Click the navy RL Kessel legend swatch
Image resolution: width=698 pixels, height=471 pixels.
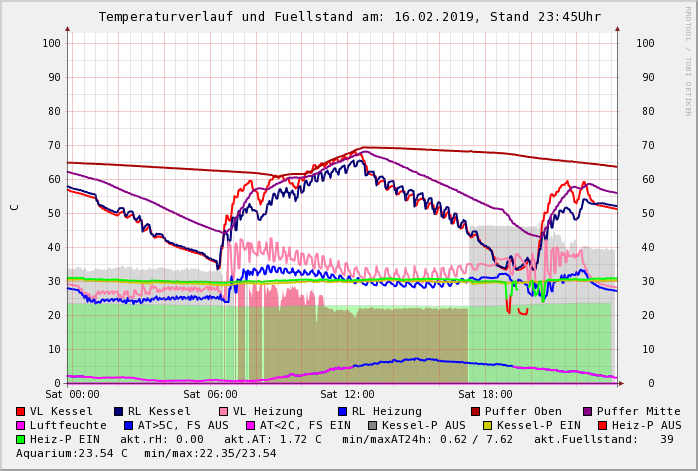pyautogui.click(x=119, y=411)
